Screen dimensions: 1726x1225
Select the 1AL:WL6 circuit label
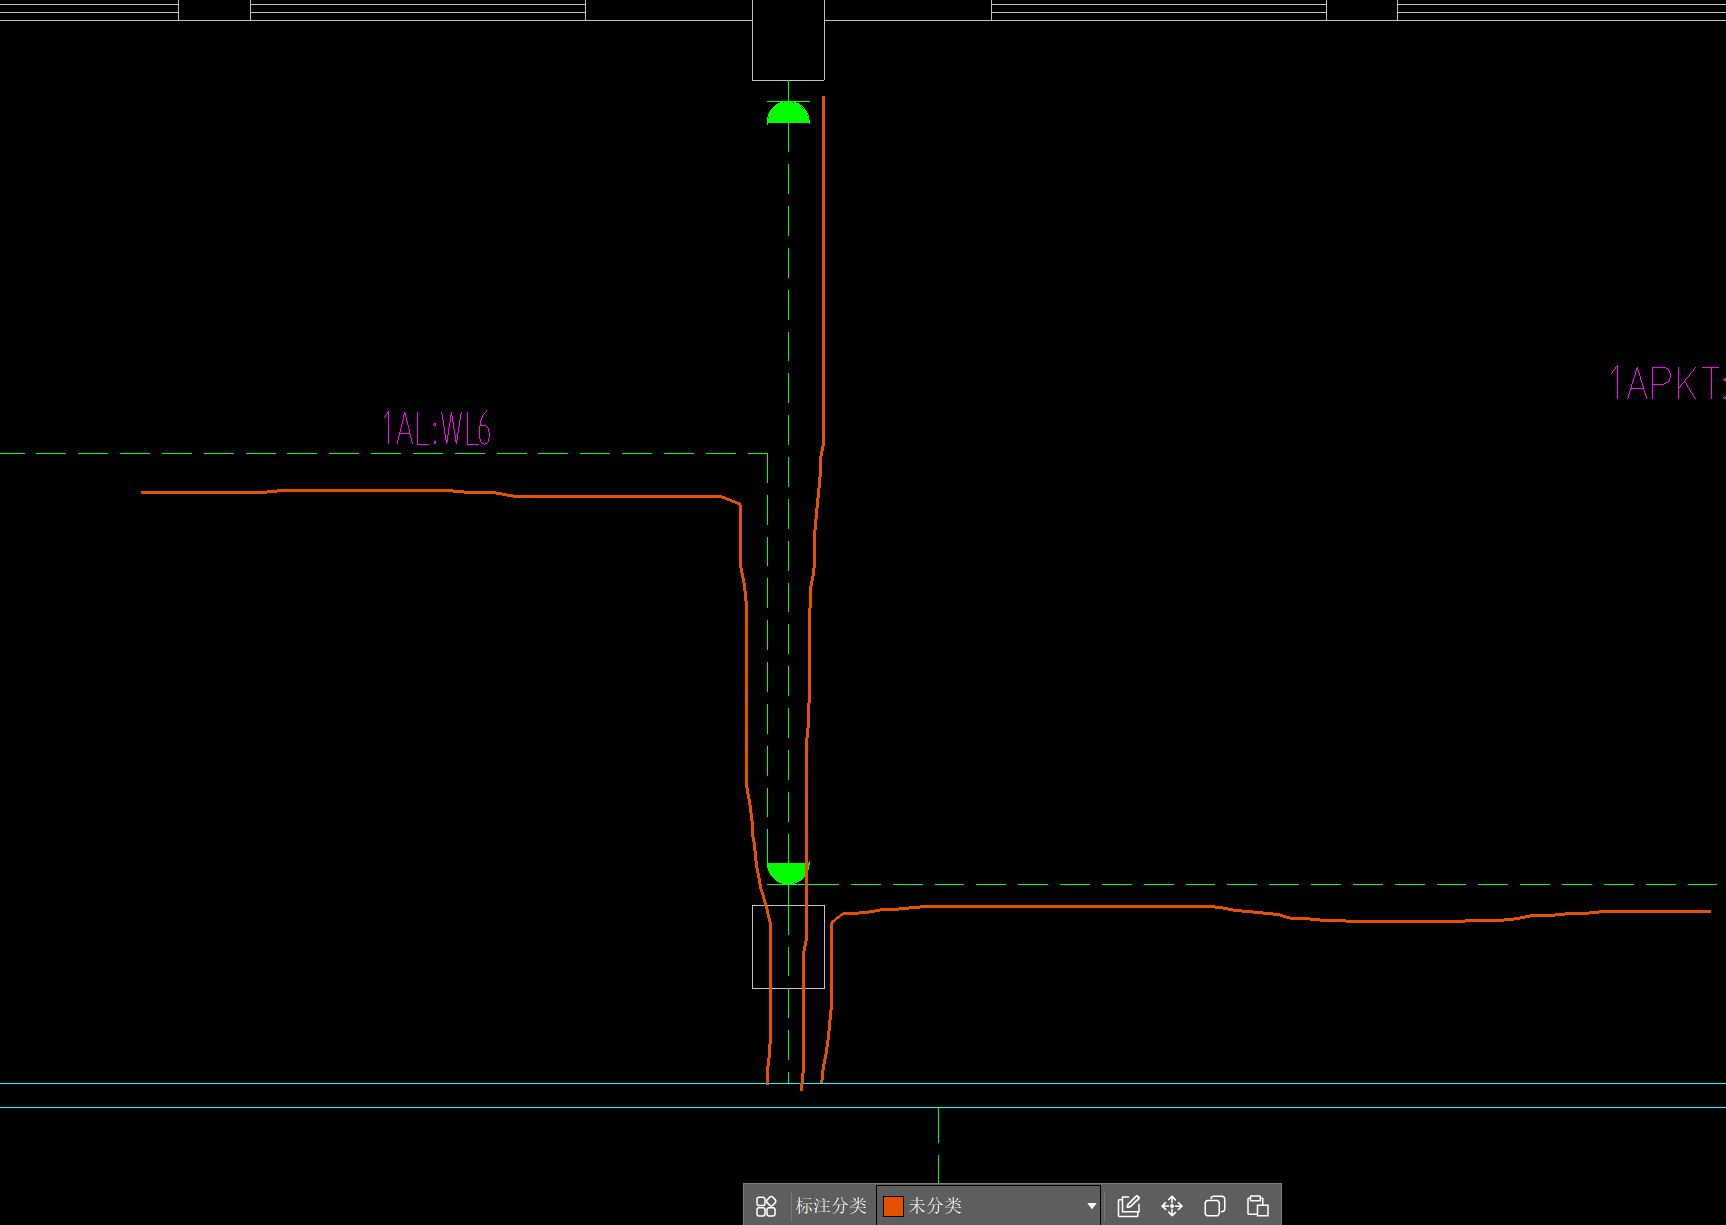(x=437, y=428)
